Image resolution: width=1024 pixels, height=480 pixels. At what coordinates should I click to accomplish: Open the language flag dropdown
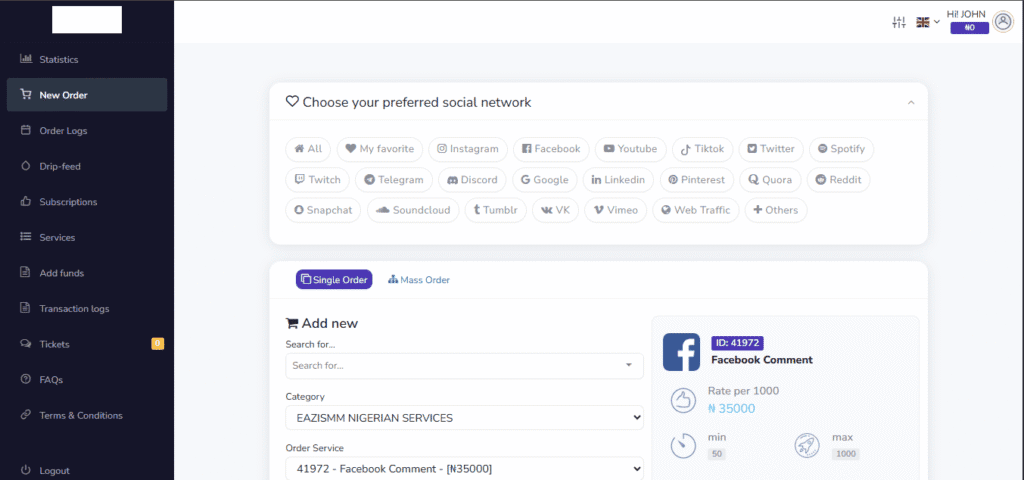pos(927,22)
